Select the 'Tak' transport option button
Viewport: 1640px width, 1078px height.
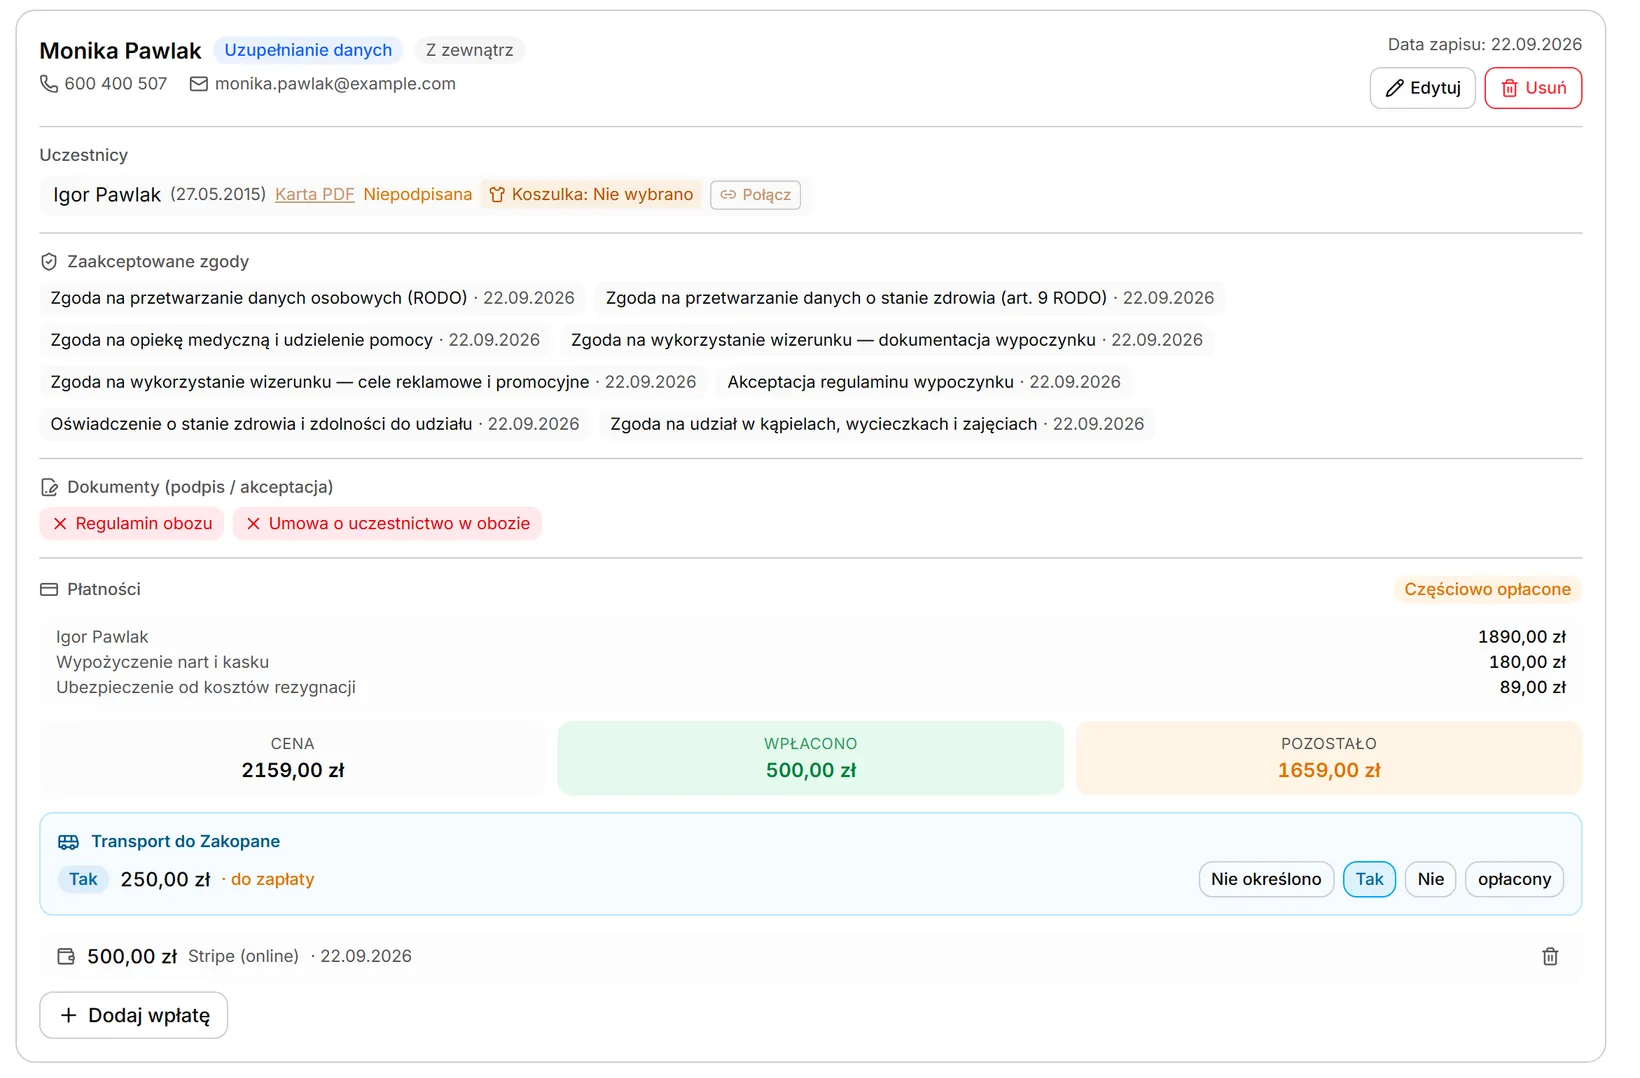coord(1369,880)
